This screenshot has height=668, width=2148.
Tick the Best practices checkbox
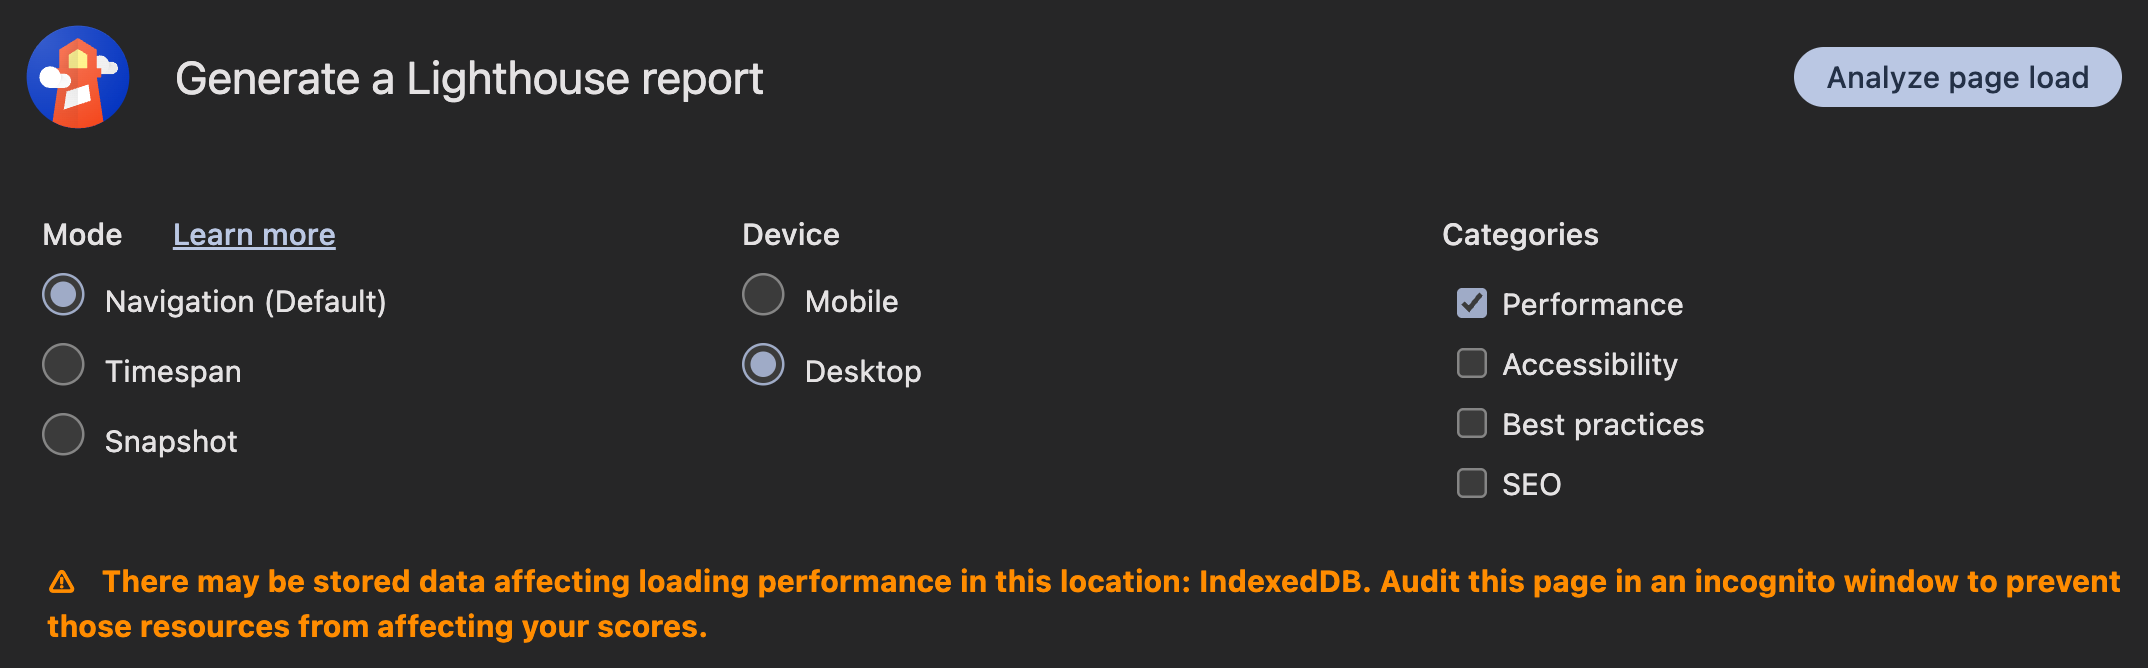1472,423
